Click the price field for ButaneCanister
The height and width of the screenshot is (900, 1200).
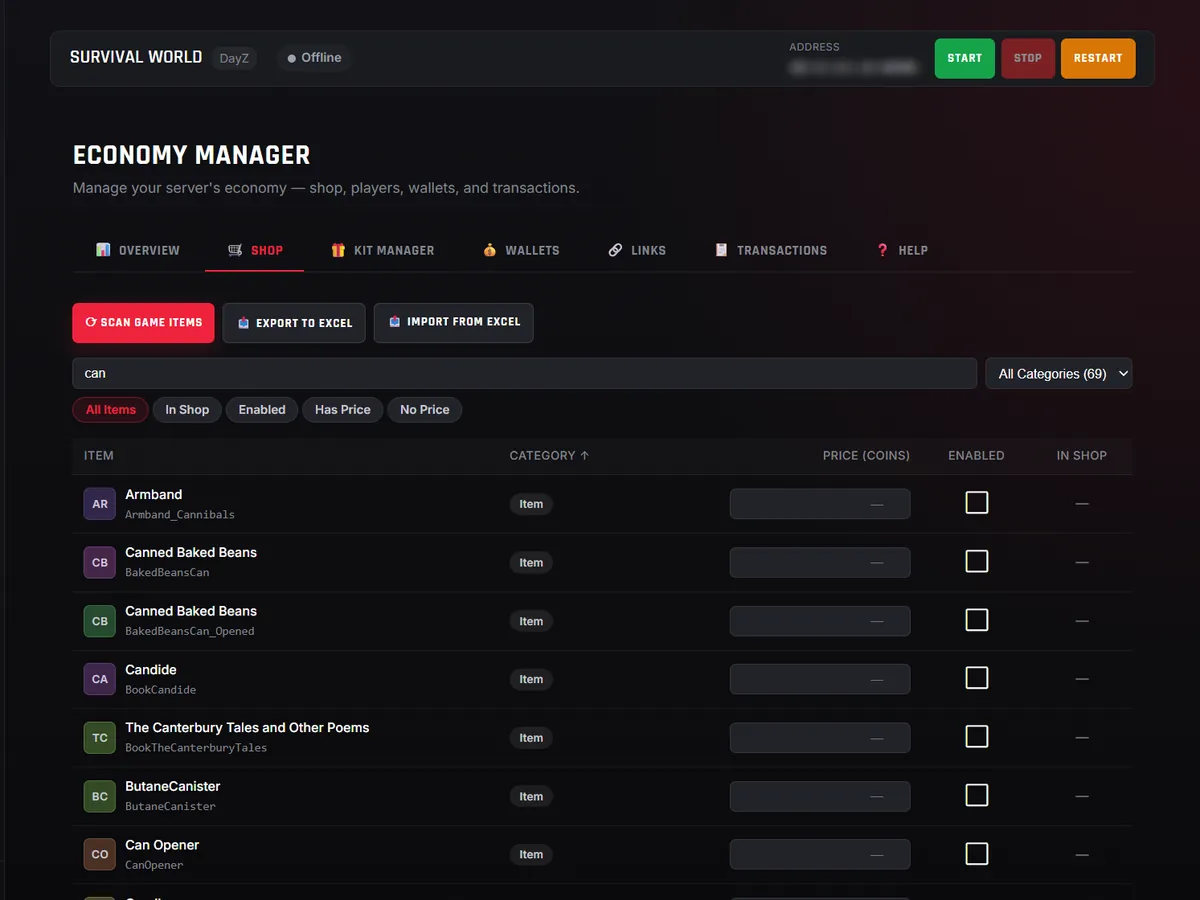point(820,796)
